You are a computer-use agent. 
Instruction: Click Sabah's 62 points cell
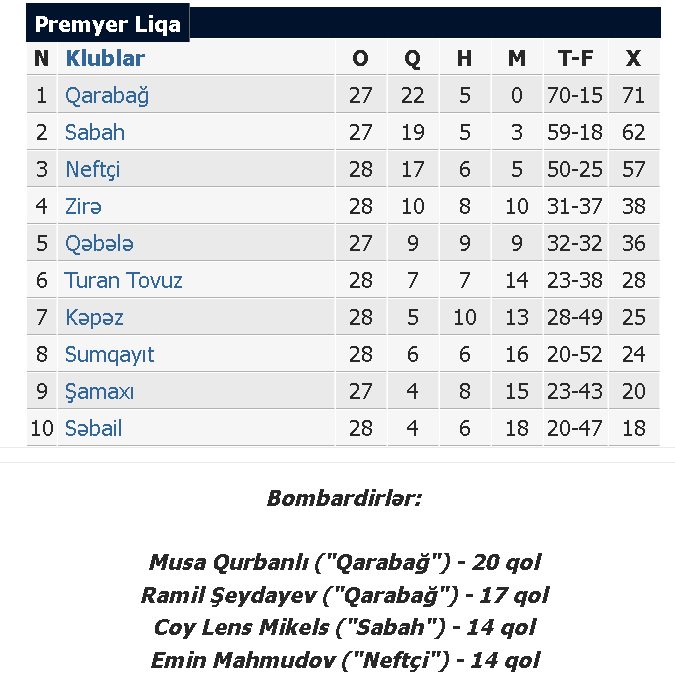pyautogui.click(x=634, y=132)
